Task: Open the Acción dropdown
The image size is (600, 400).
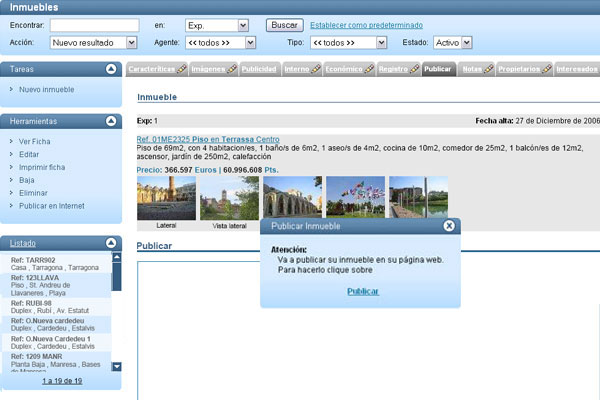Action: pos(132,43)
